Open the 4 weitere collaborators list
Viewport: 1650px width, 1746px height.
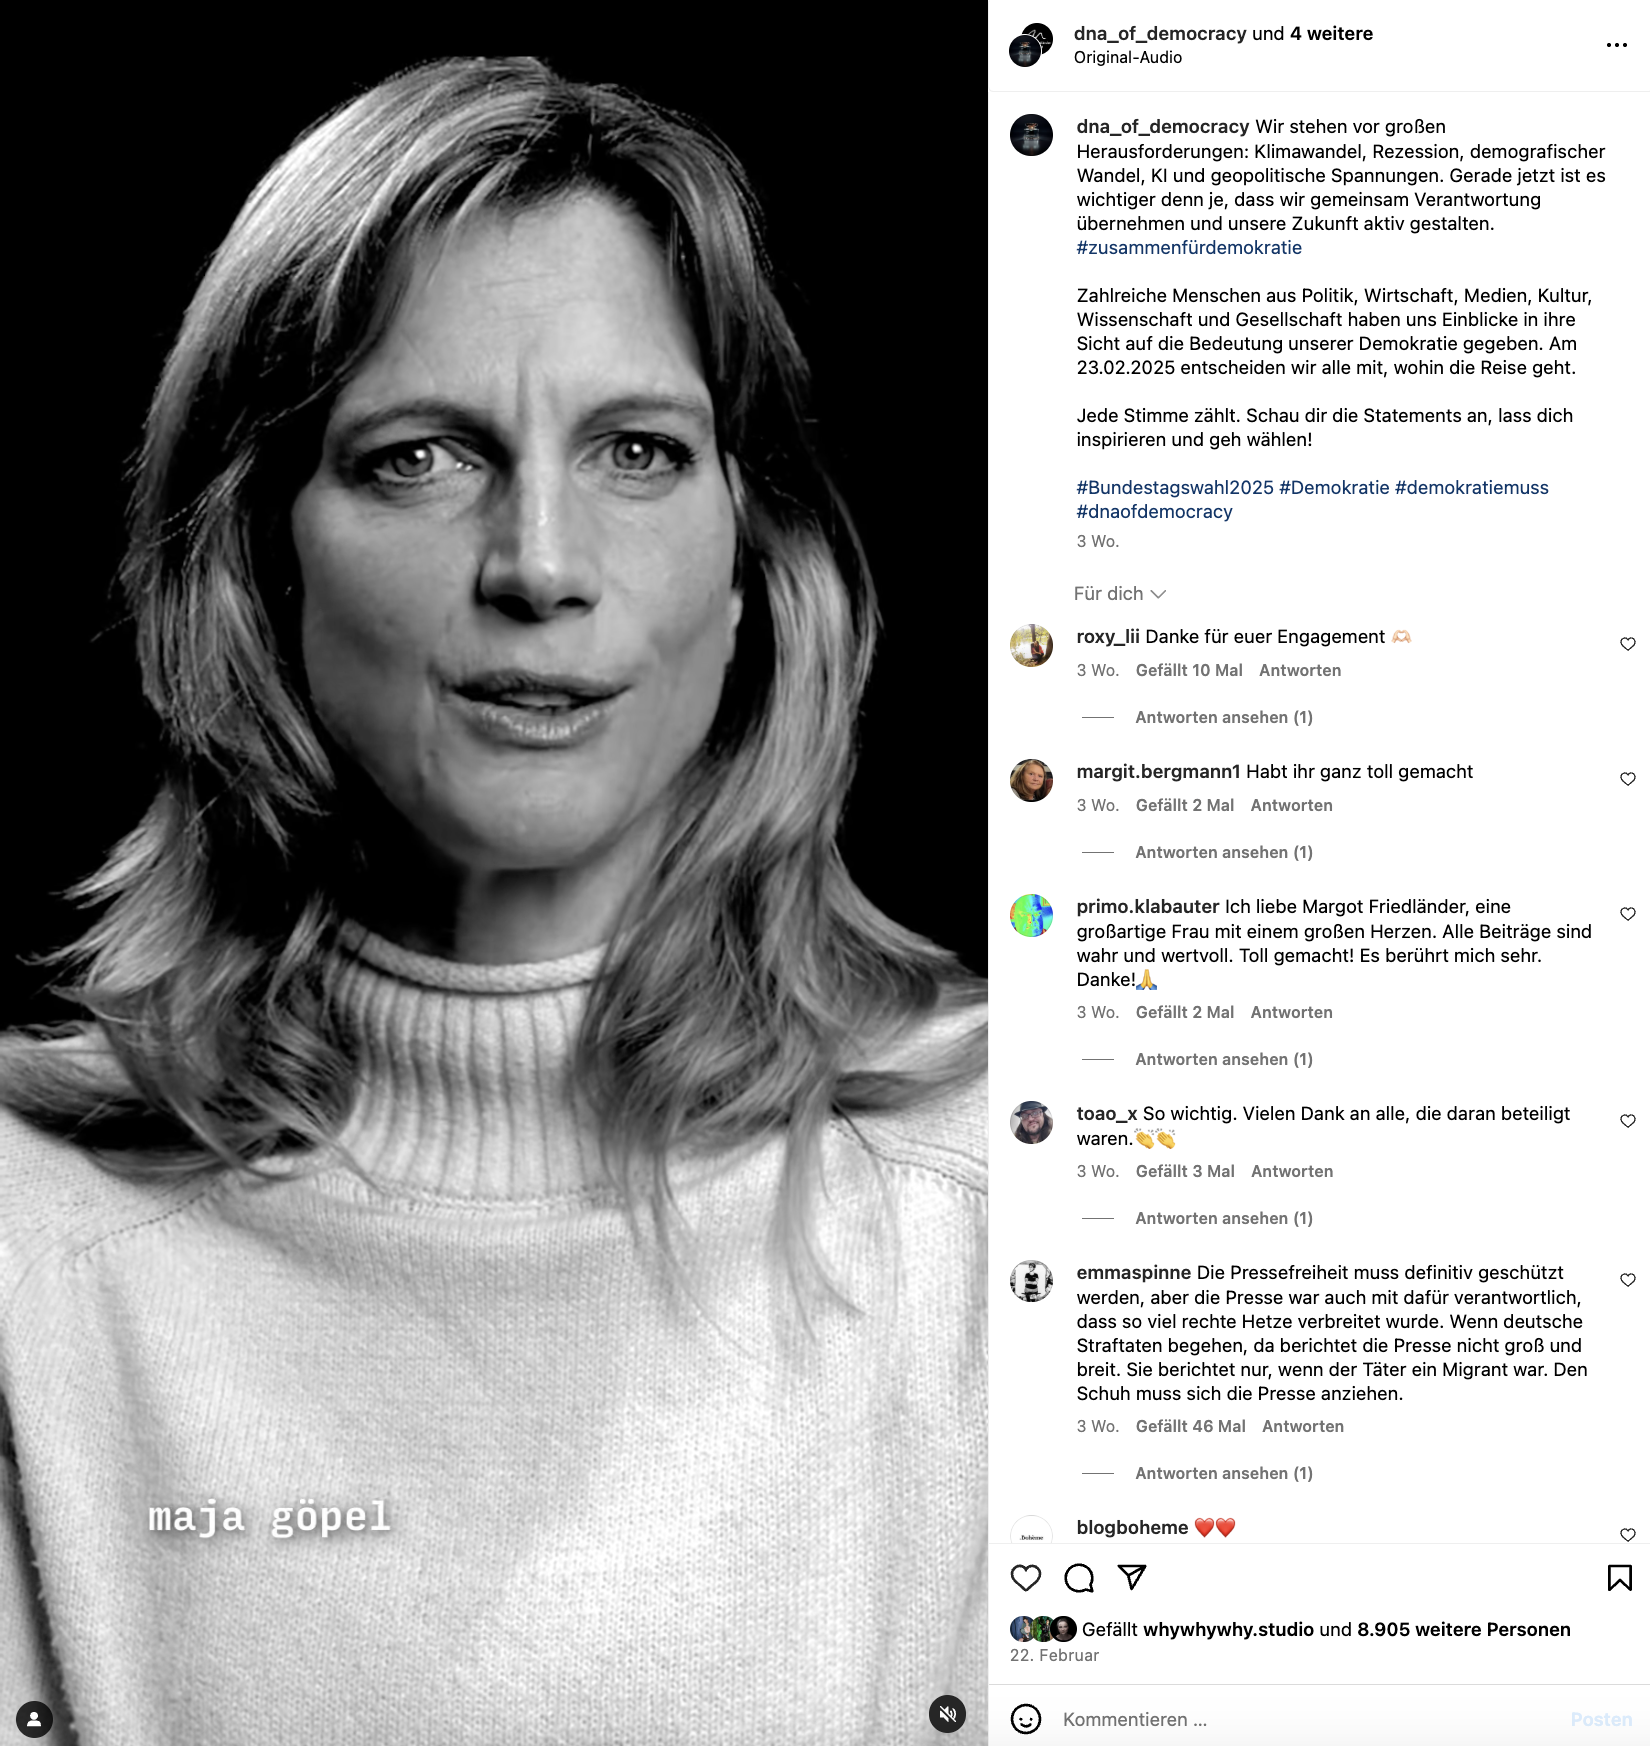(1331, 33)
